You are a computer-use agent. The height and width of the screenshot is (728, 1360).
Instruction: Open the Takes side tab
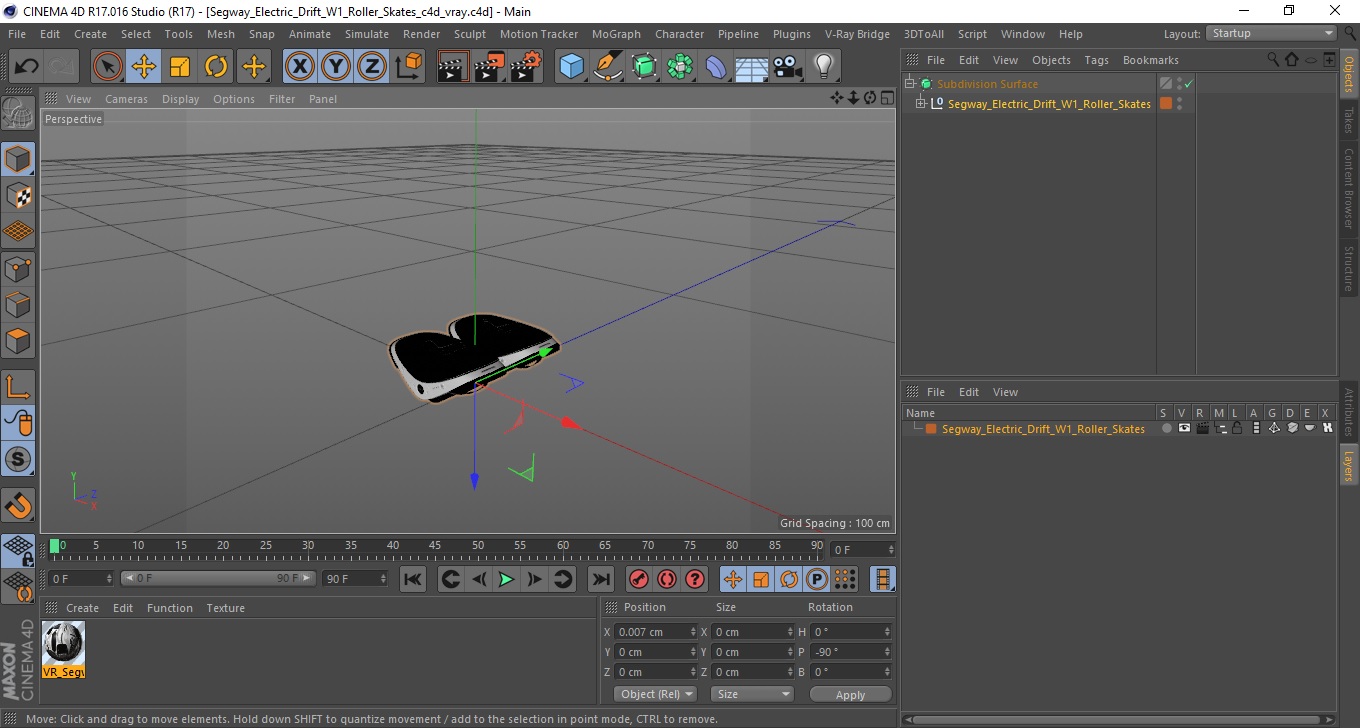(x=1349, y=120)
